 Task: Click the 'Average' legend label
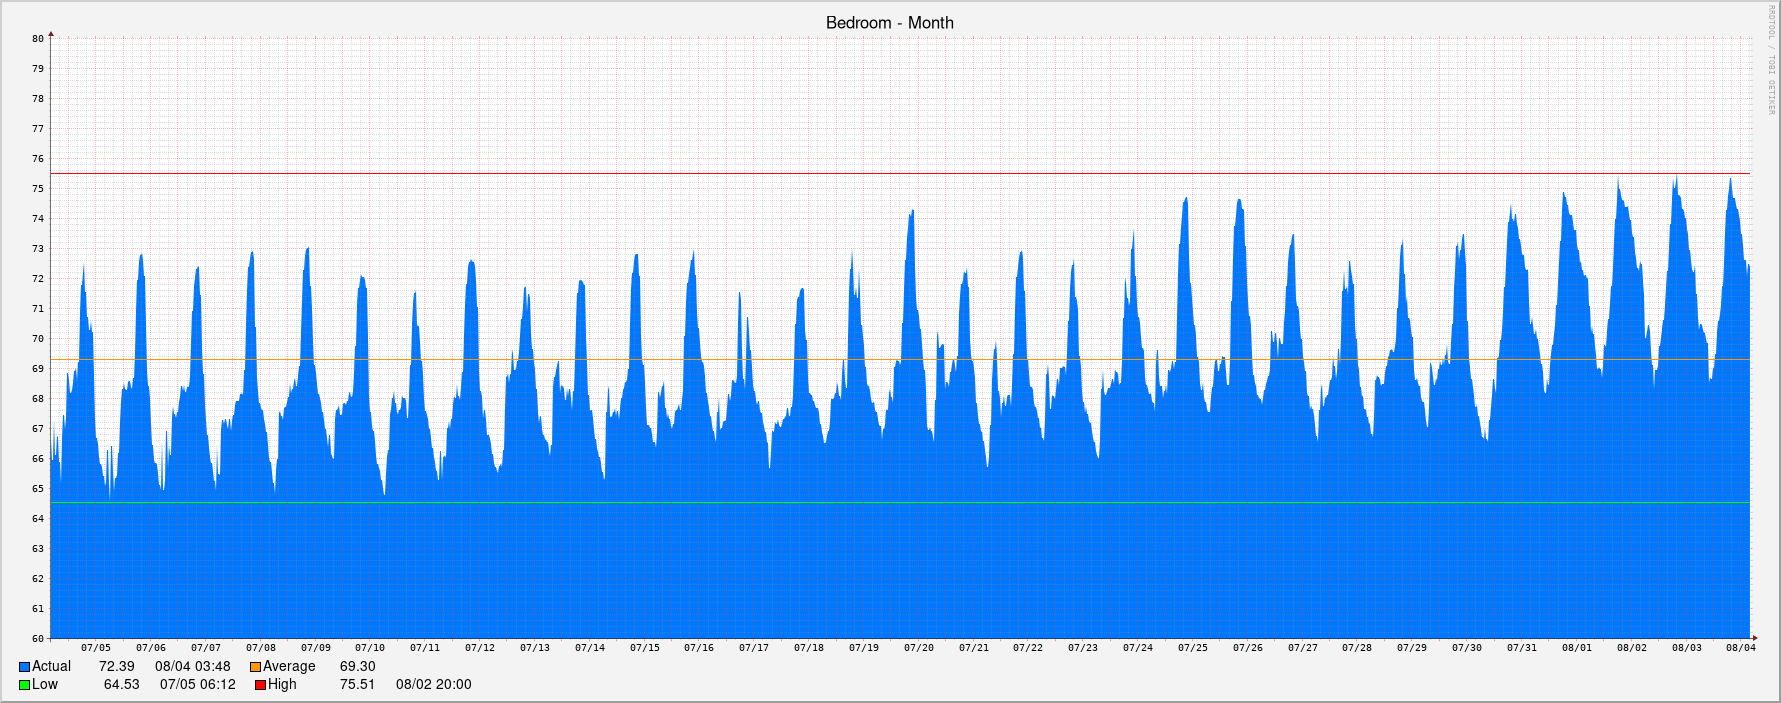pyautogui.click(x=289, y=666)
